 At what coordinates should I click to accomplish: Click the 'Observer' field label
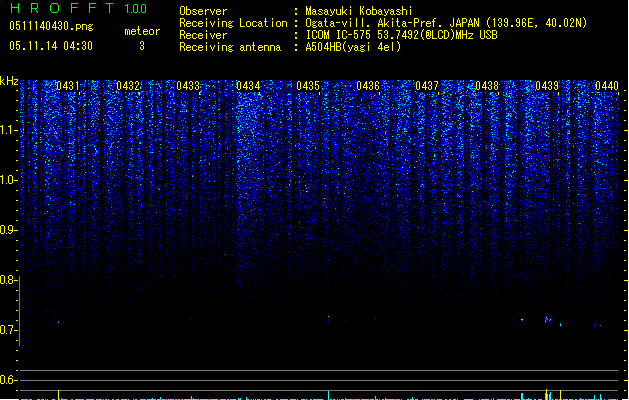coord(203,11)
